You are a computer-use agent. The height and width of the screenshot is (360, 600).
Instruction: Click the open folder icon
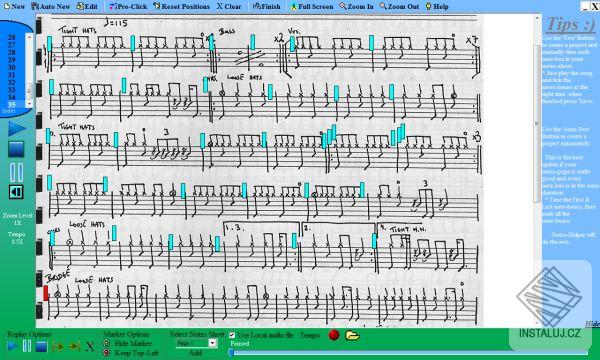352,336
